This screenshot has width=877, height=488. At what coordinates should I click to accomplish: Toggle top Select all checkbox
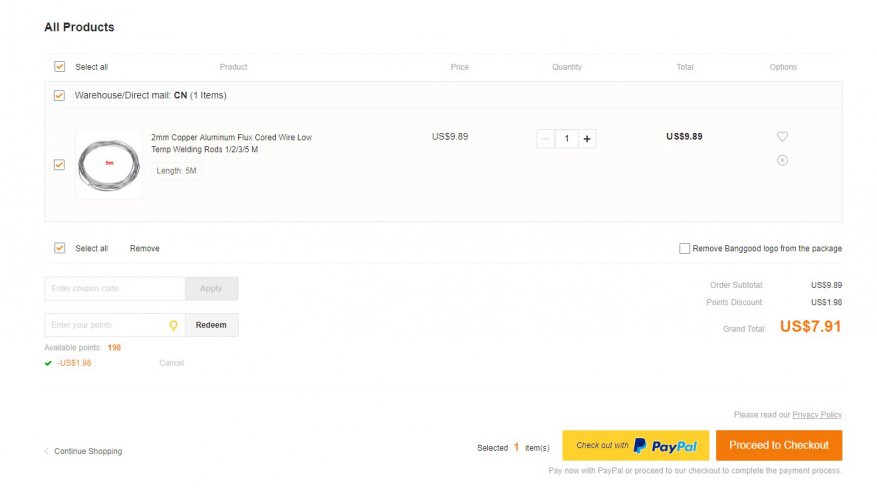point(60,67)
